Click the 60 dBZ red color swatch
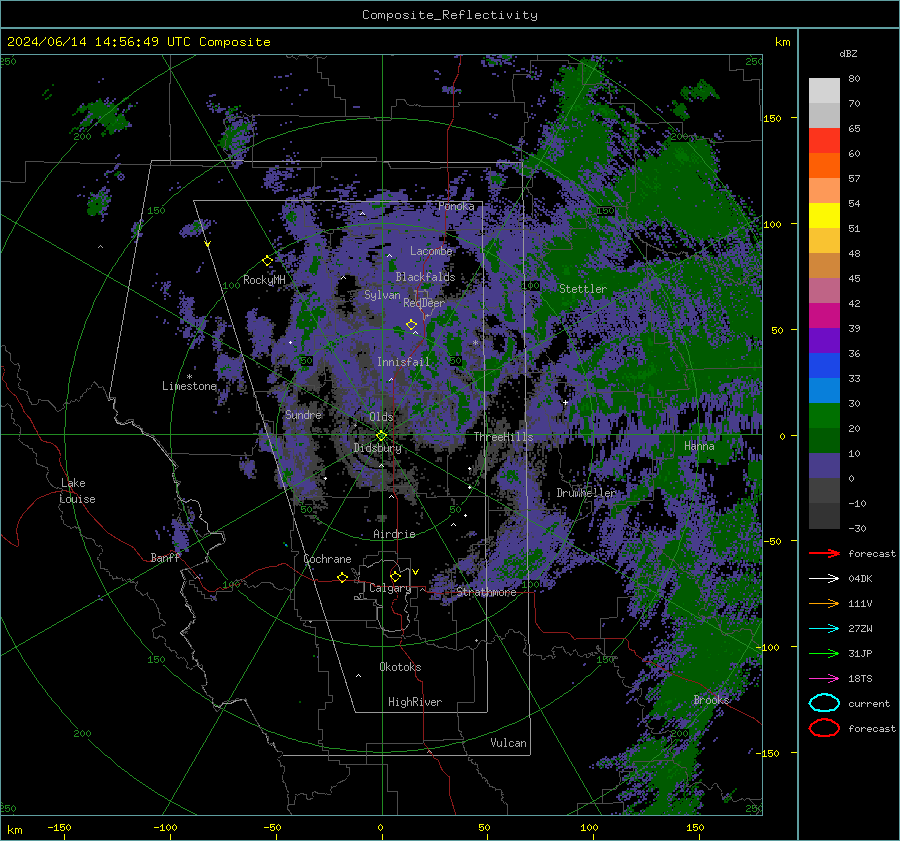The height and width of the screenshot is (841, 900). (x=824, y=141)
